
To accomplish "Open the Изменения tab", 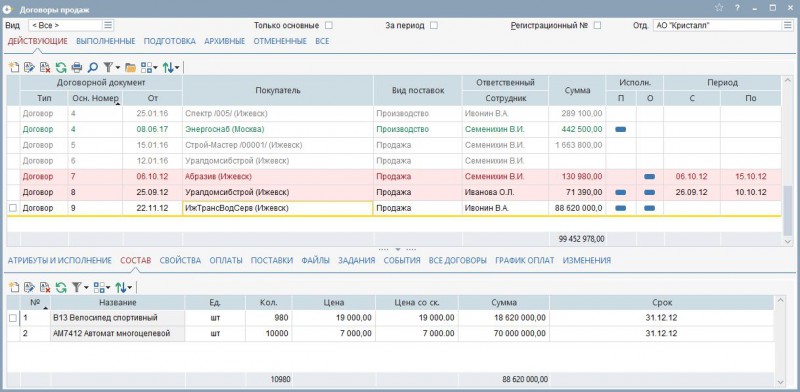I will [x=587, y=260].
